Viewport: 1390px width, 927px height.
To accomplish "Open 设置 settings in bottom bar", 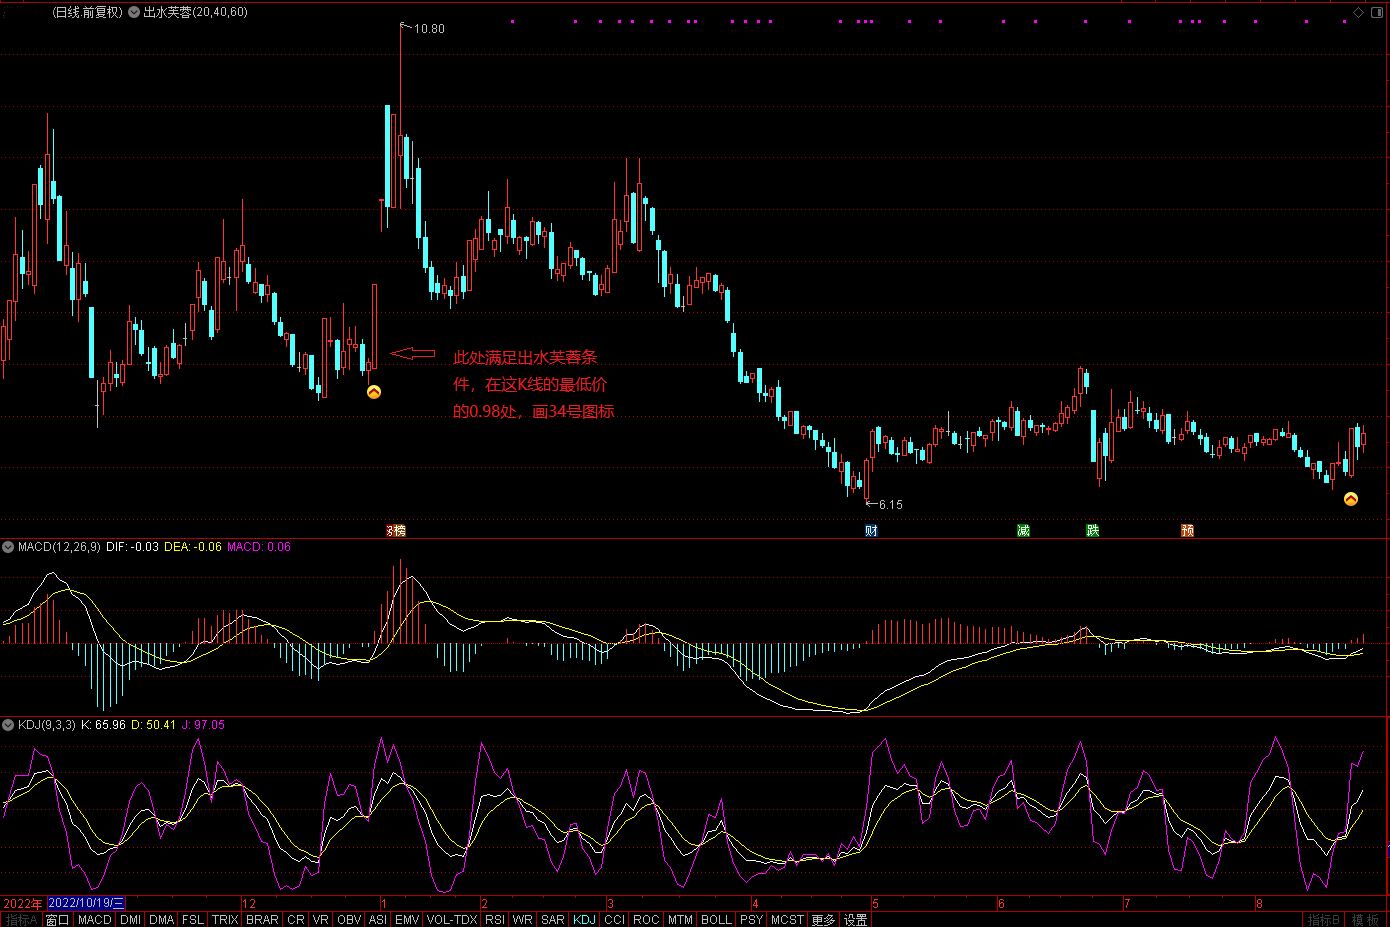I will [855, 919].
